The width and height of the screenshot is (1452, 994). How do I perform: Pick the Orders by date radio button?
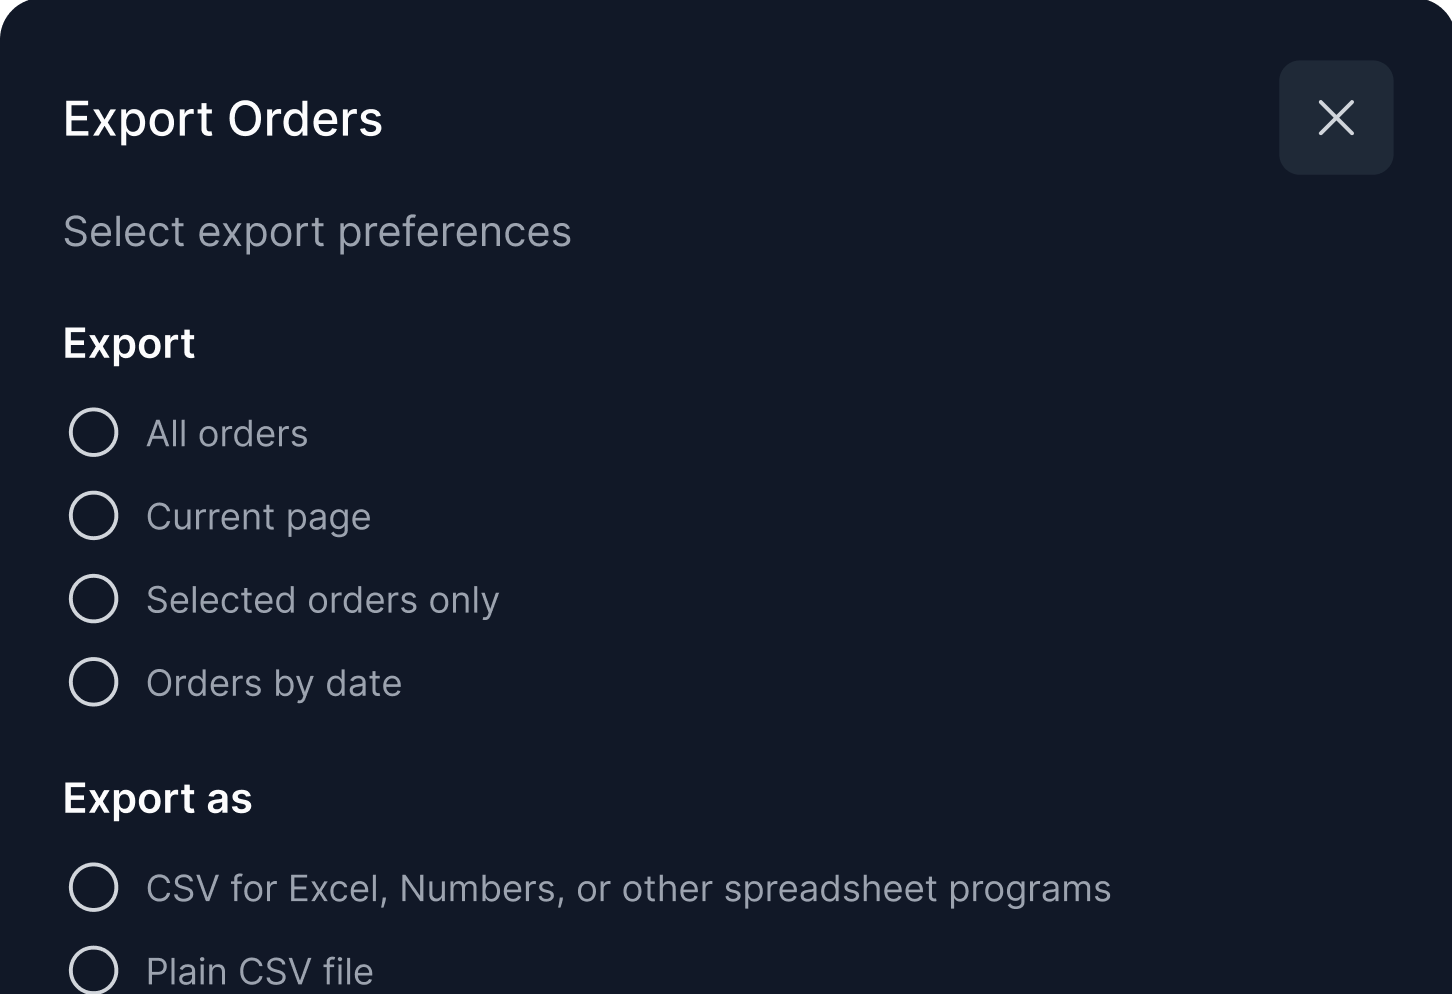93,682
